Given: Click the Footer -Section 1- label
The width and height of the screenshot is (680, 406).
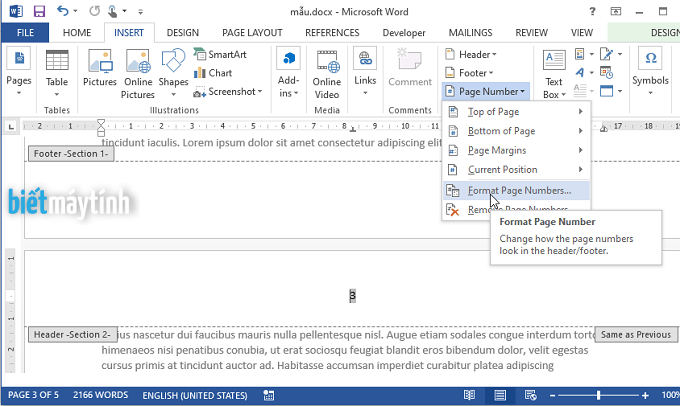Looking at the screenshot, I should click(71, 154).
